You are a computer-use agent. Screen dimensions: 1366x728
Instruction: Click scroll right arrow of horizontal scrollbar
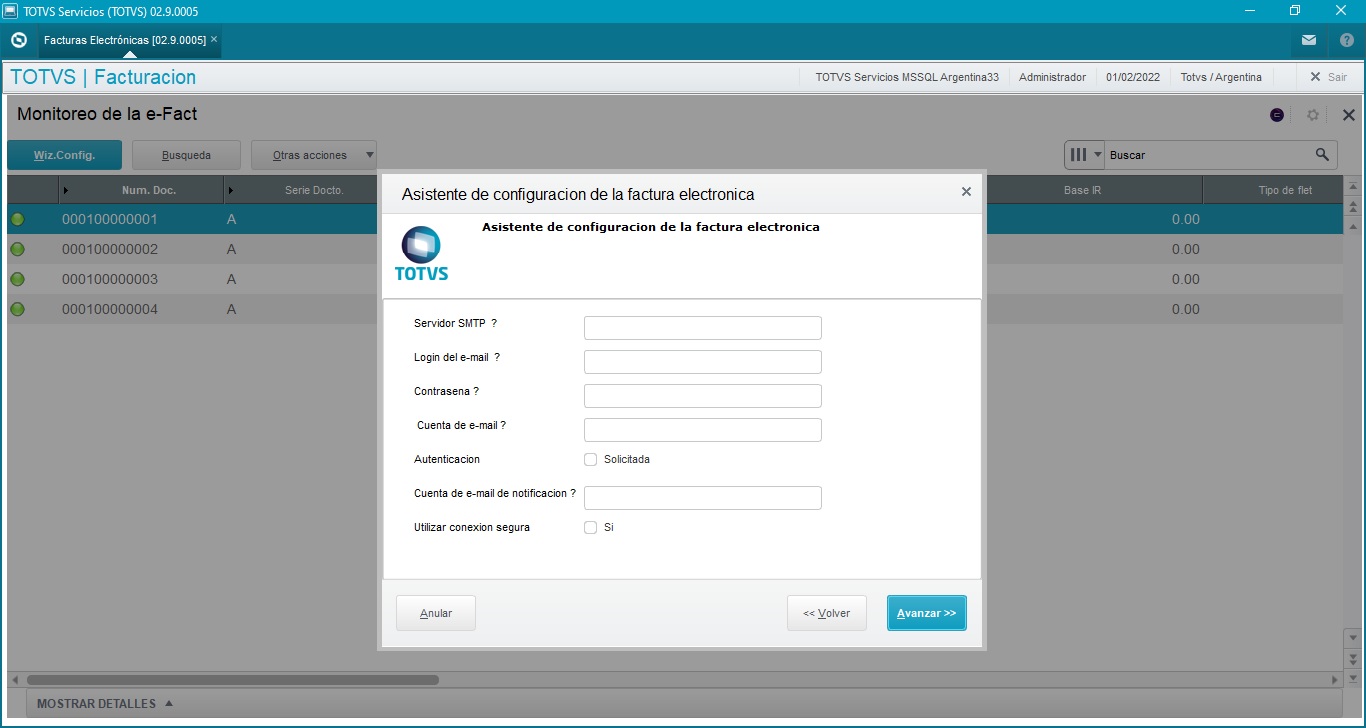point(1335,679)
